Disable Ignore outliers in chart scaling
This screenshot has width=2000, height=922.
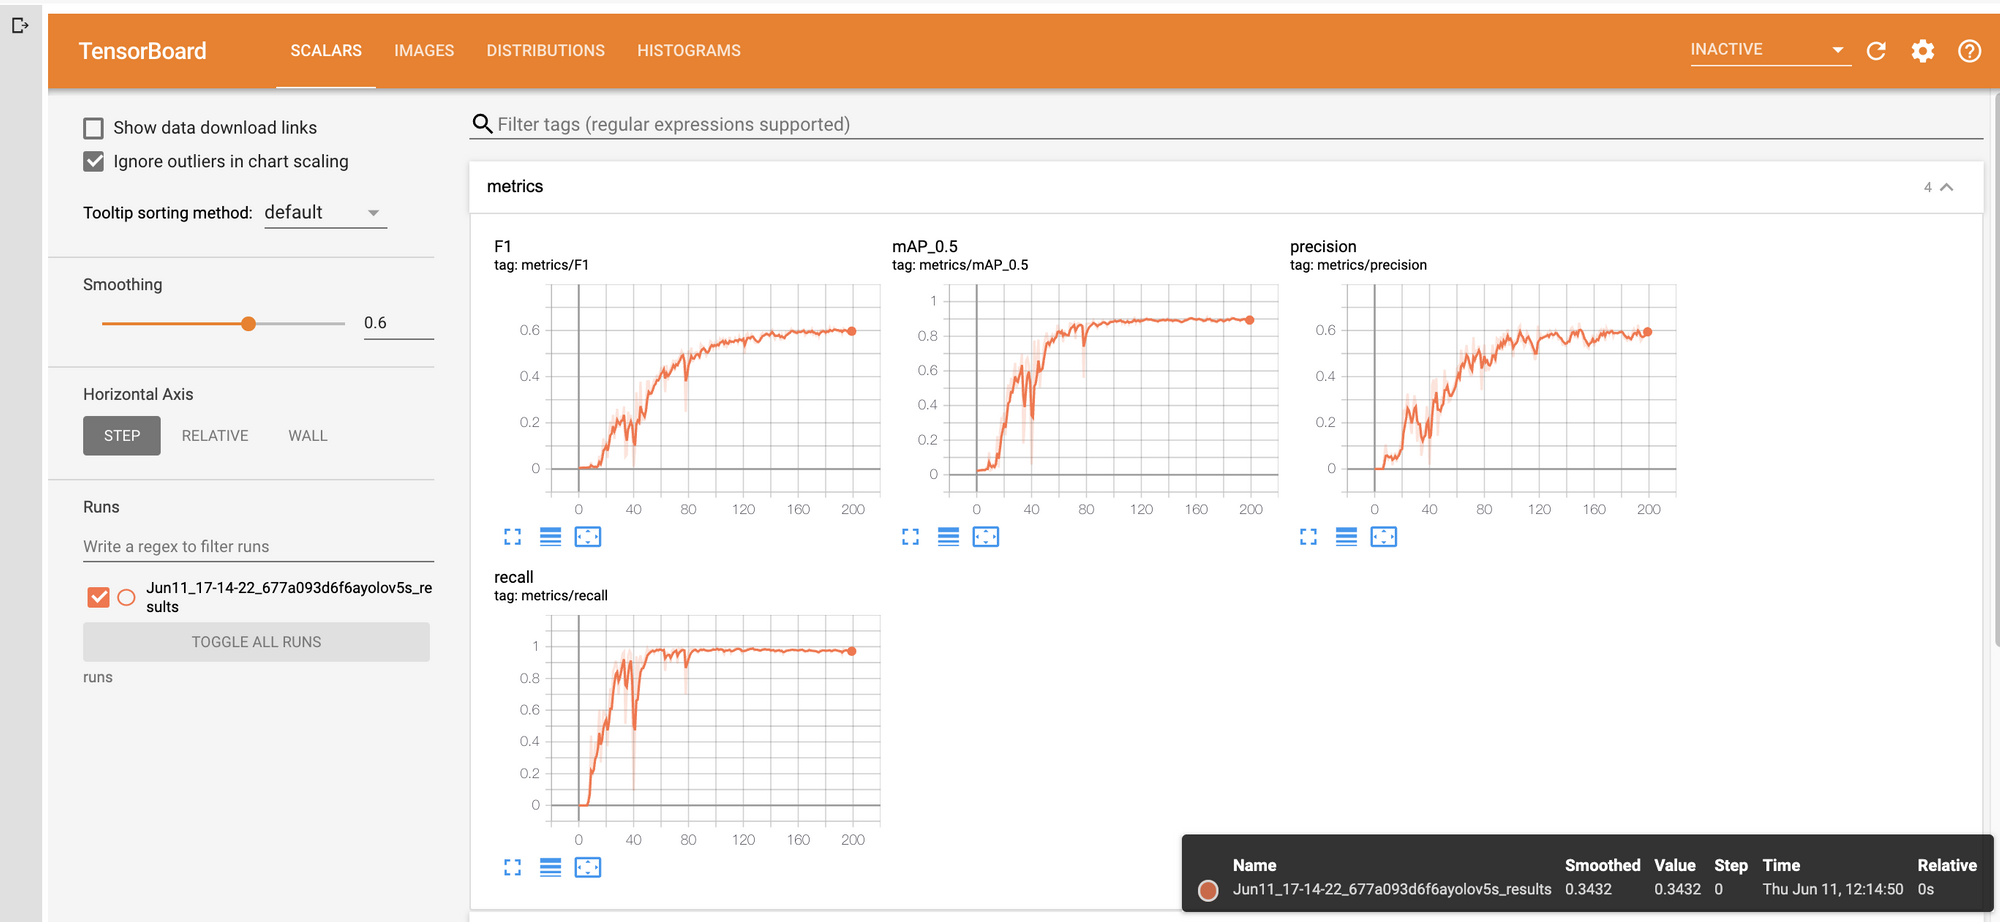(x=93, y=161)
